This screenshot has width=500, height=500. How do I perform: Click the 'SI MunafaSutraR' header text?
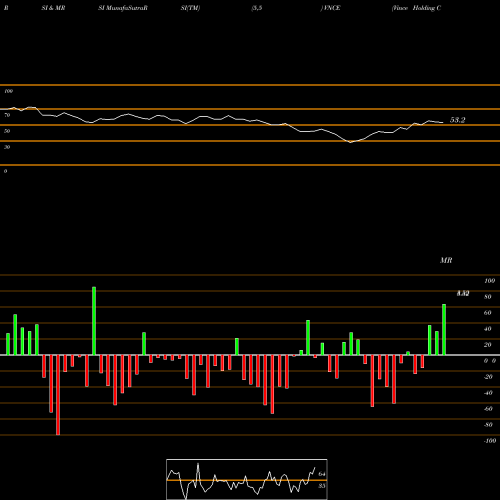[123, 8]
